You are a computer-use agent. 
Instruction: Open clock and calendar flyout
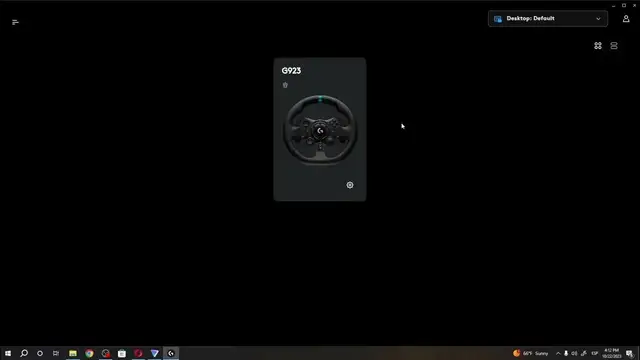[611, 353]
